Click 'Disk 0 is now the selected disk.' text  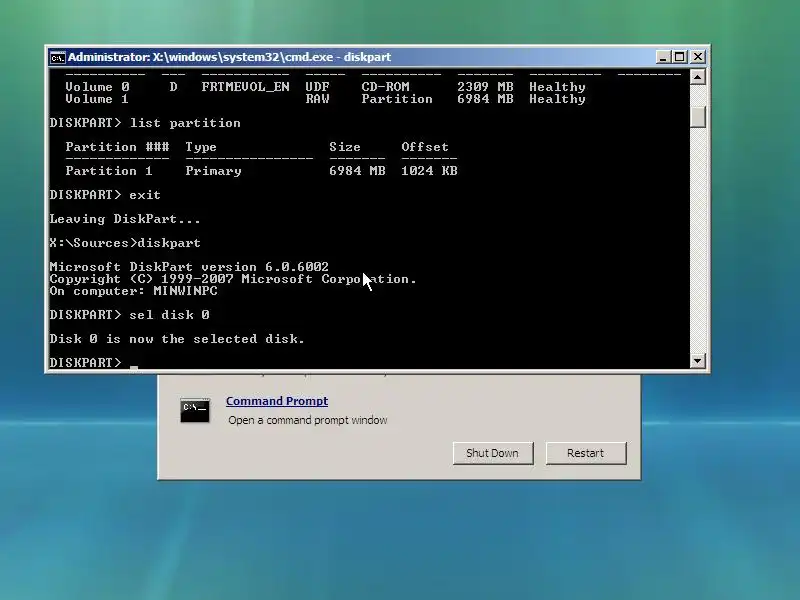(x=177, y=339)
